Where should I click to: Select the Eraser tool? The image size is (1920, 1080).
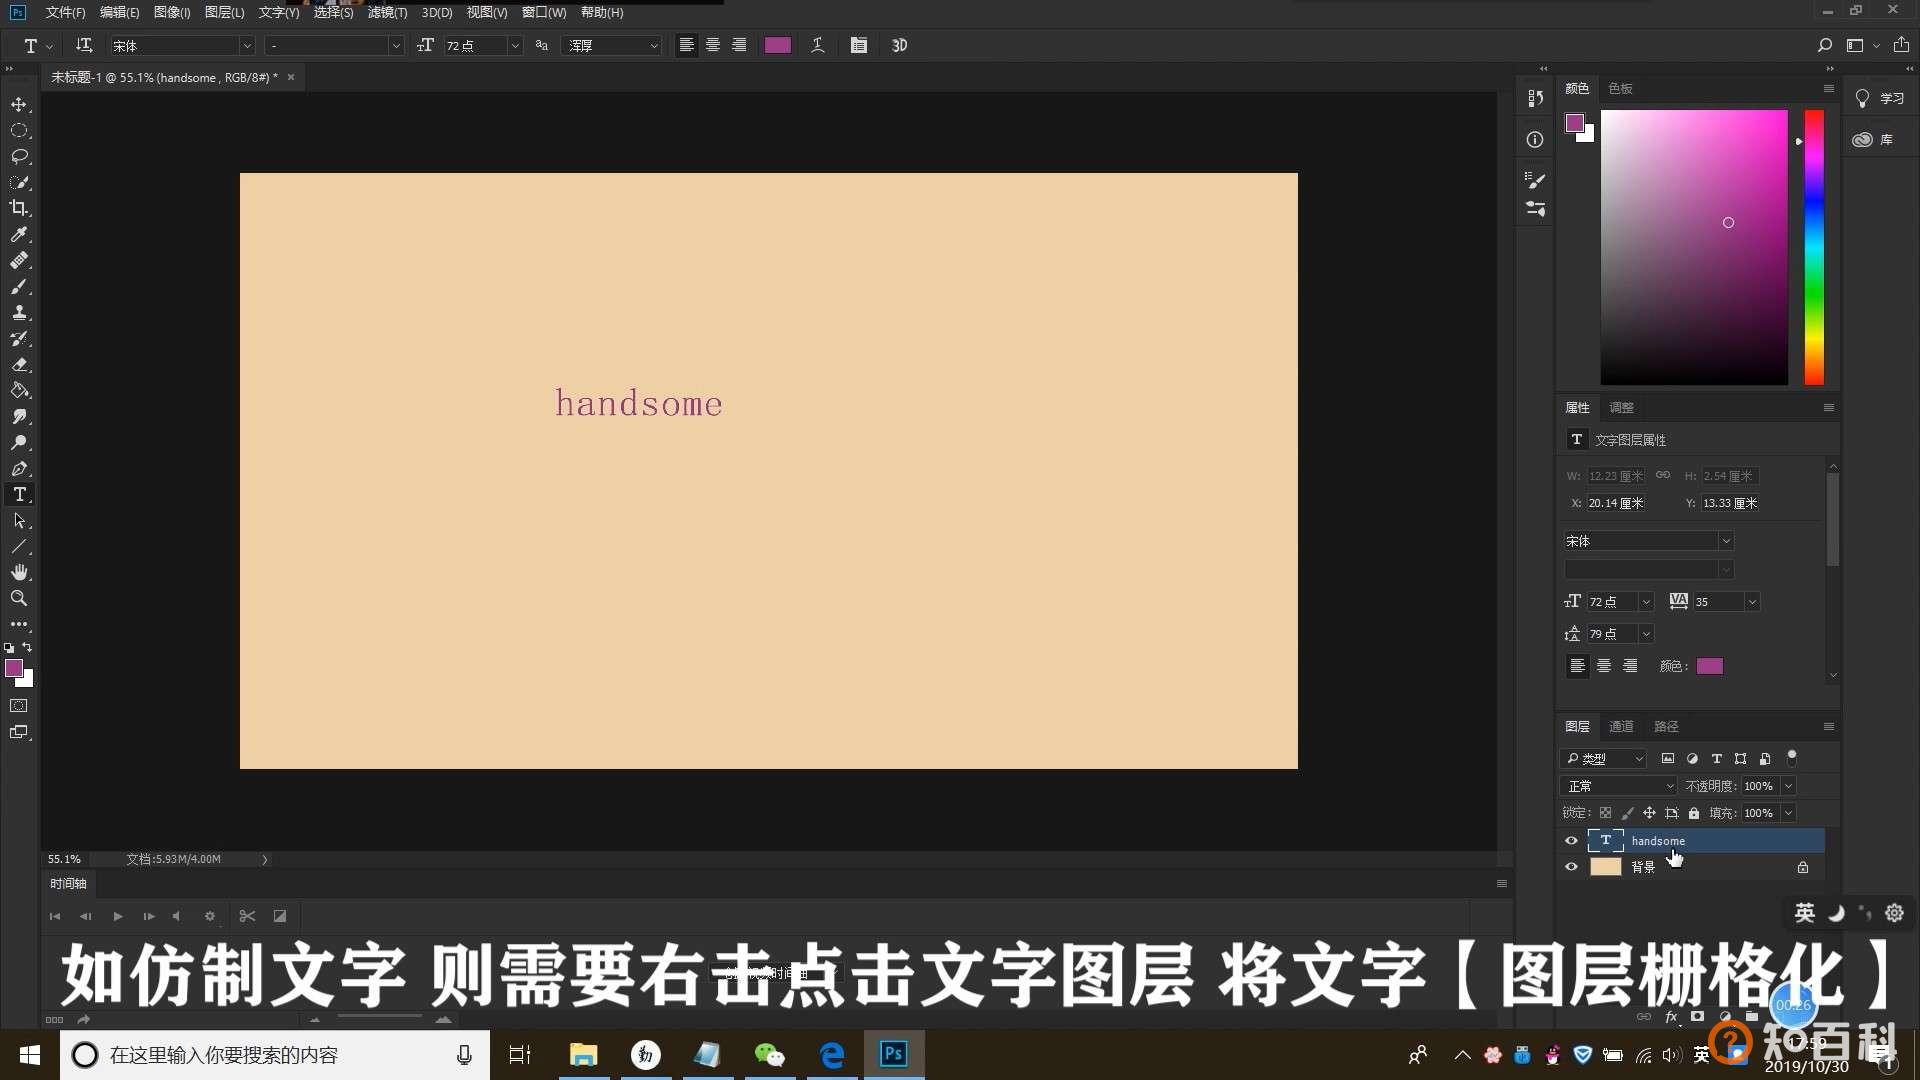[x=19, y=364]
